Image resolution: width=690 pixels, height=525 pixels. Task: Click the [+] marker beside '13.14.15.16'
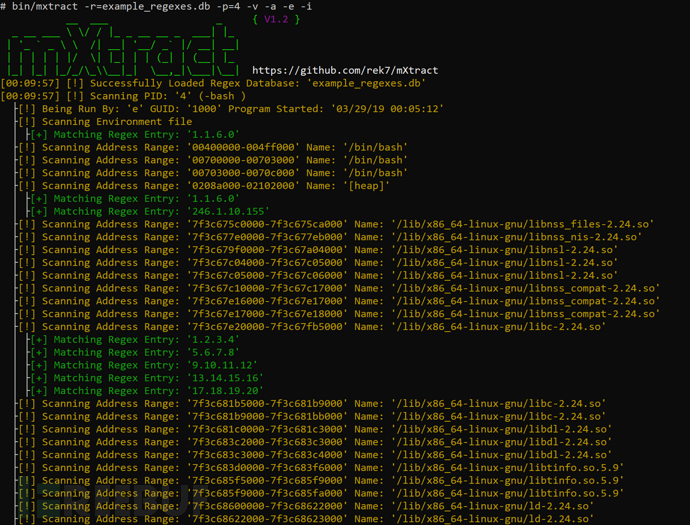pyautogui.click(x=39, y=378)
